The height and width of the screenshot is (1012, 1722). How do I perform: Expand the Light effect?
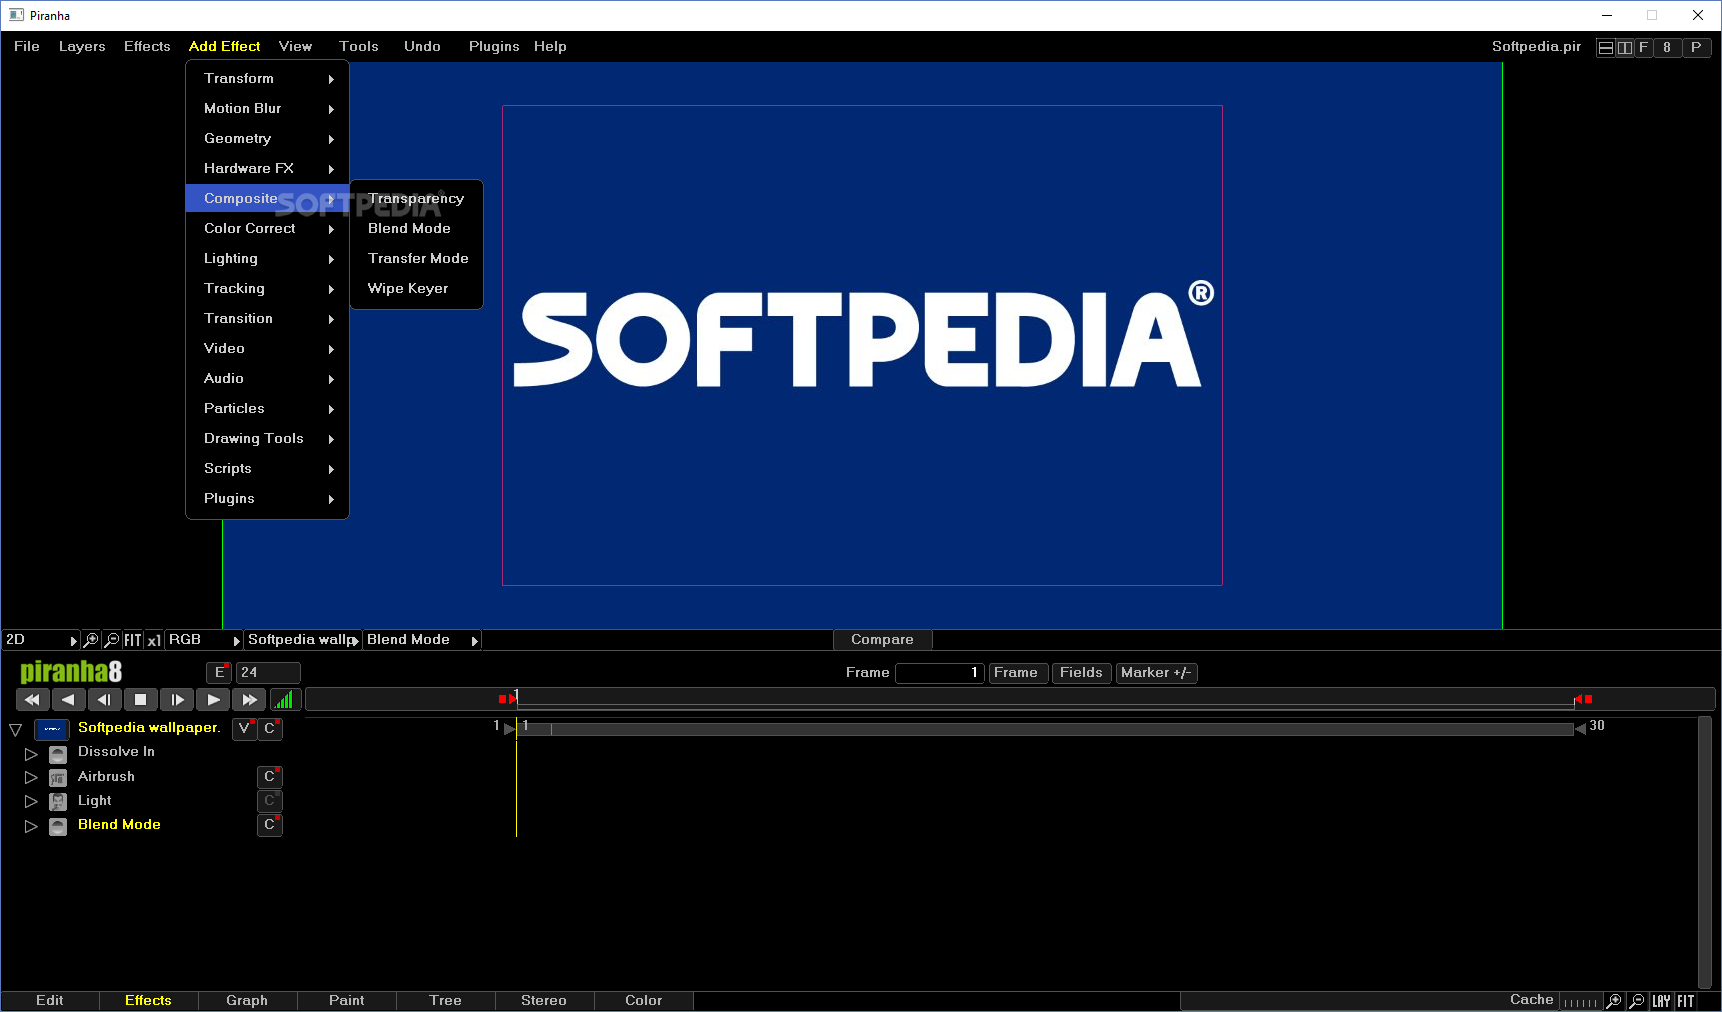click(x=31, y=802)
